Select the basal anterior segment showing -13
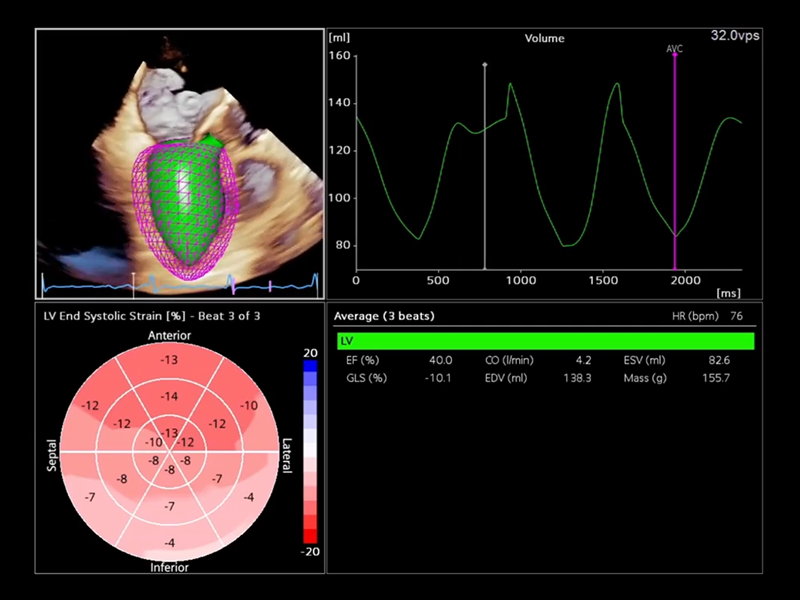Screen dimensions: 800x600 170,360
